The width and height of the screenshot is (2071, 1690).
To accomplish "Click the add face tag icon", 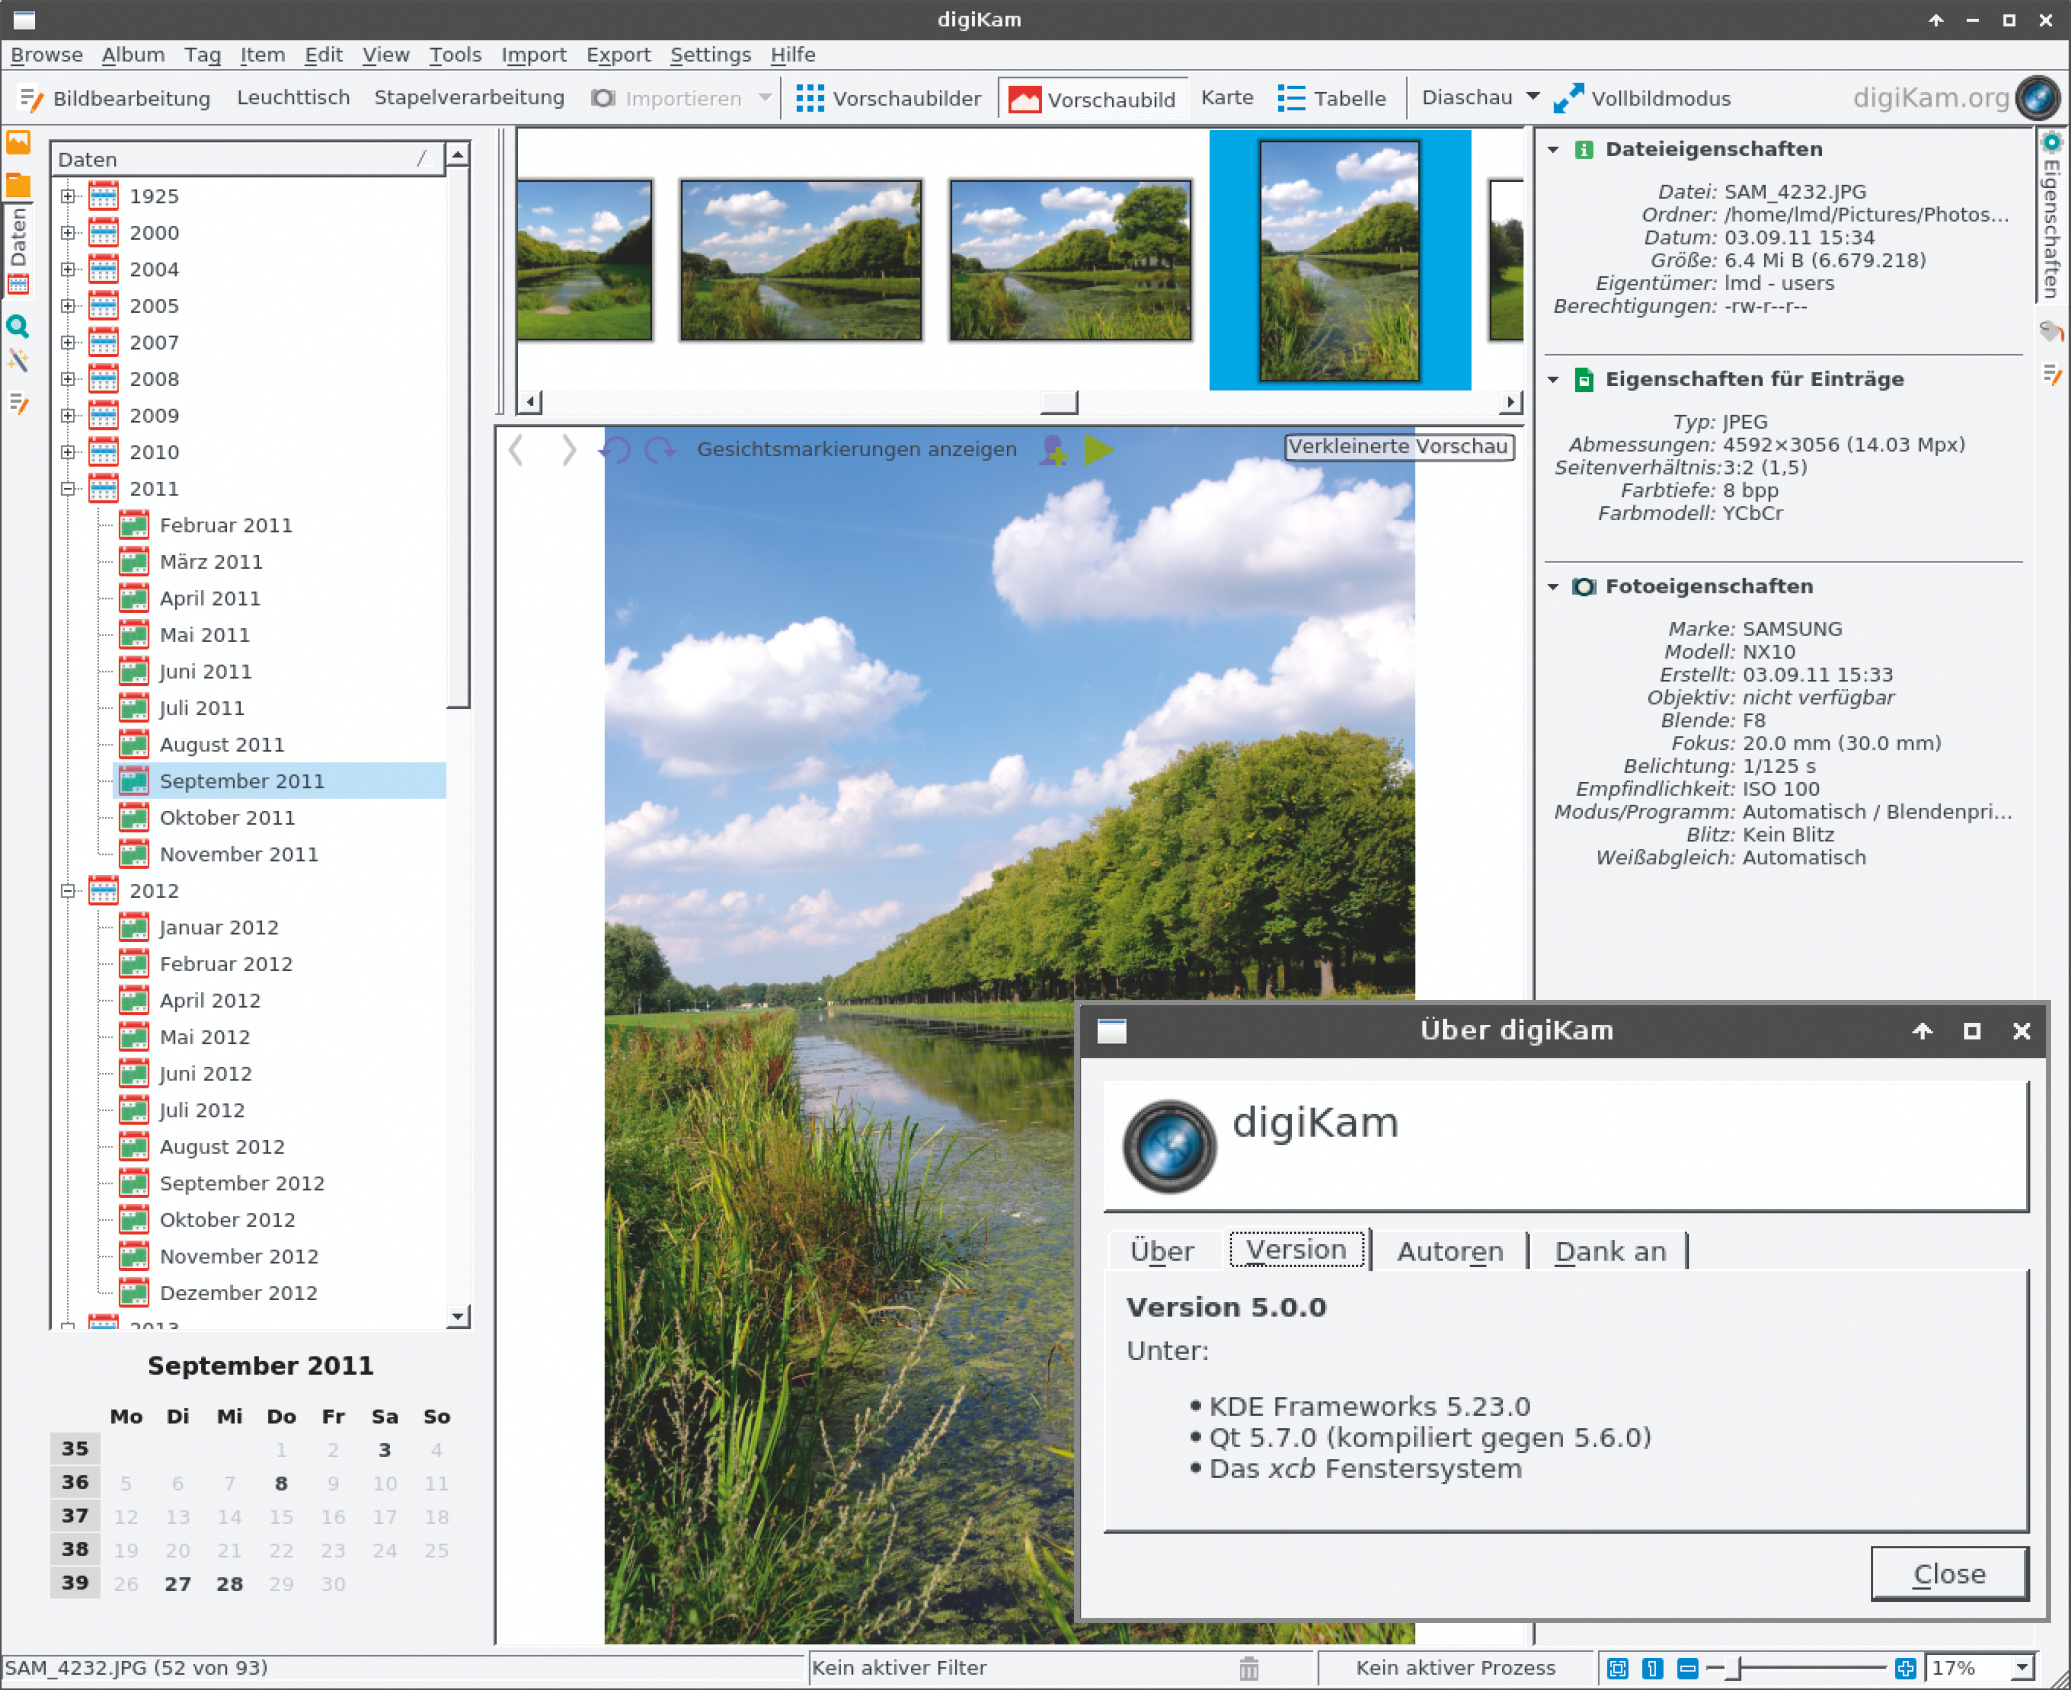I will point(1052,450).
